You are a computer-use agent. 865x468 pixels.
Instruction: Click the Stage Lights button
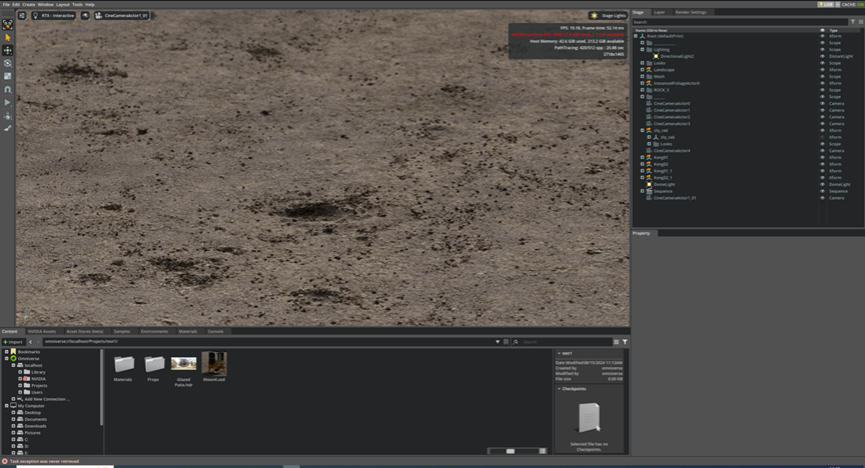click(607, 16)
